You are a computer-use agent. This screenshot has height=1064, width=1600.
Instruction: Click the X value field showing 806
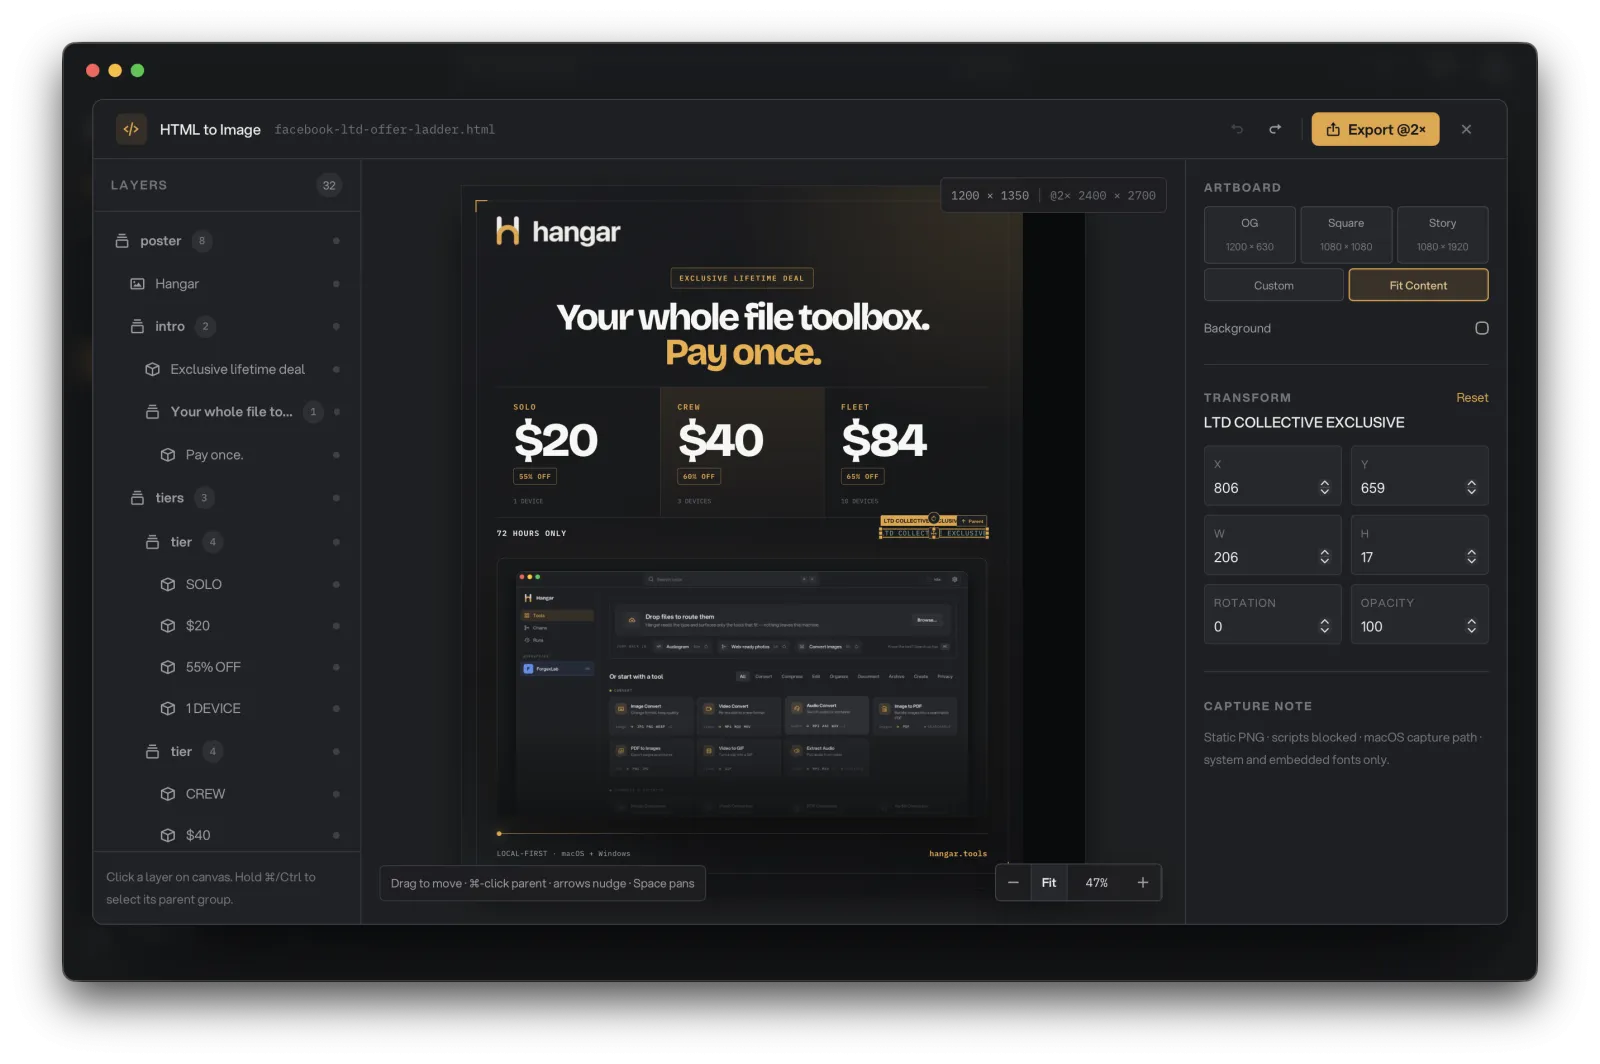coord(1272,476)
